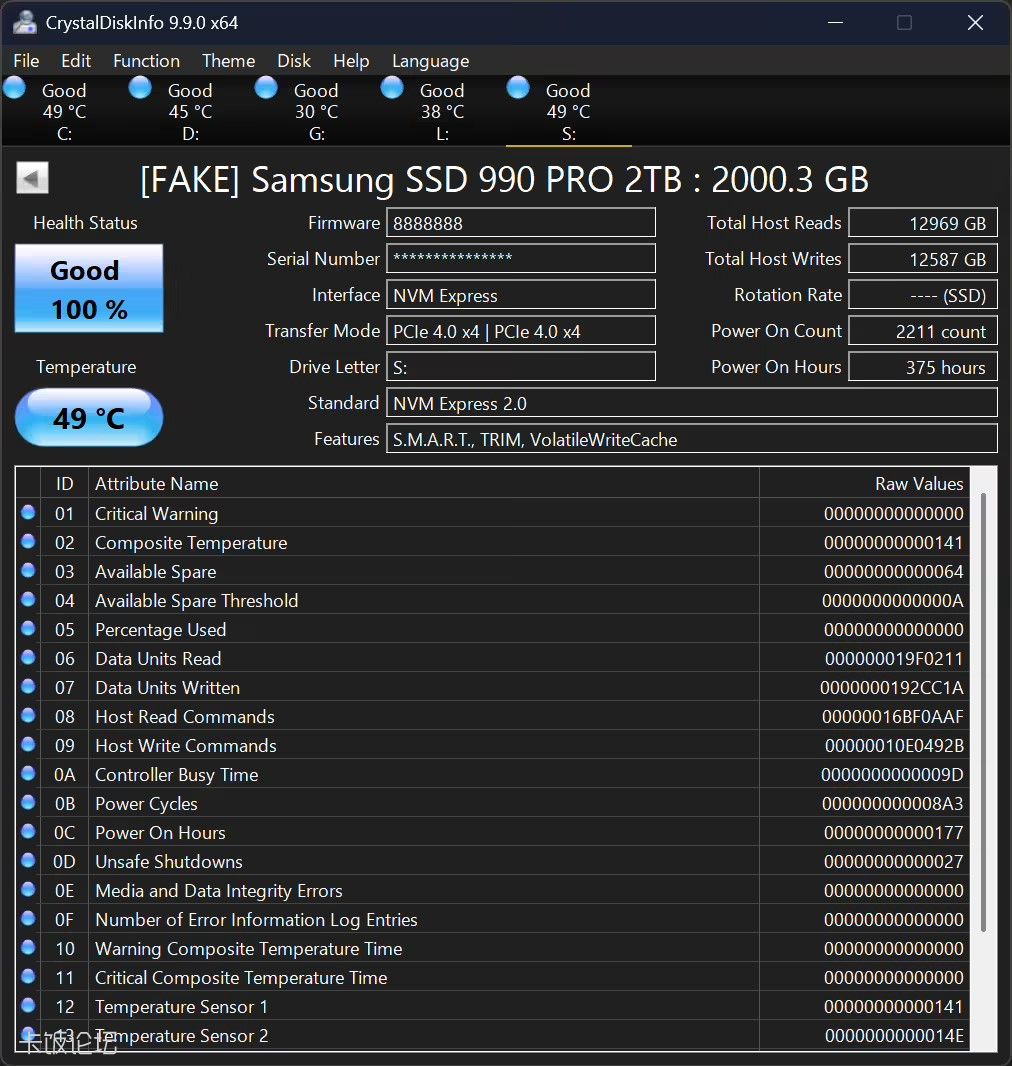
Task: Select the D: drive status orb
Action: tap(140, 88)
